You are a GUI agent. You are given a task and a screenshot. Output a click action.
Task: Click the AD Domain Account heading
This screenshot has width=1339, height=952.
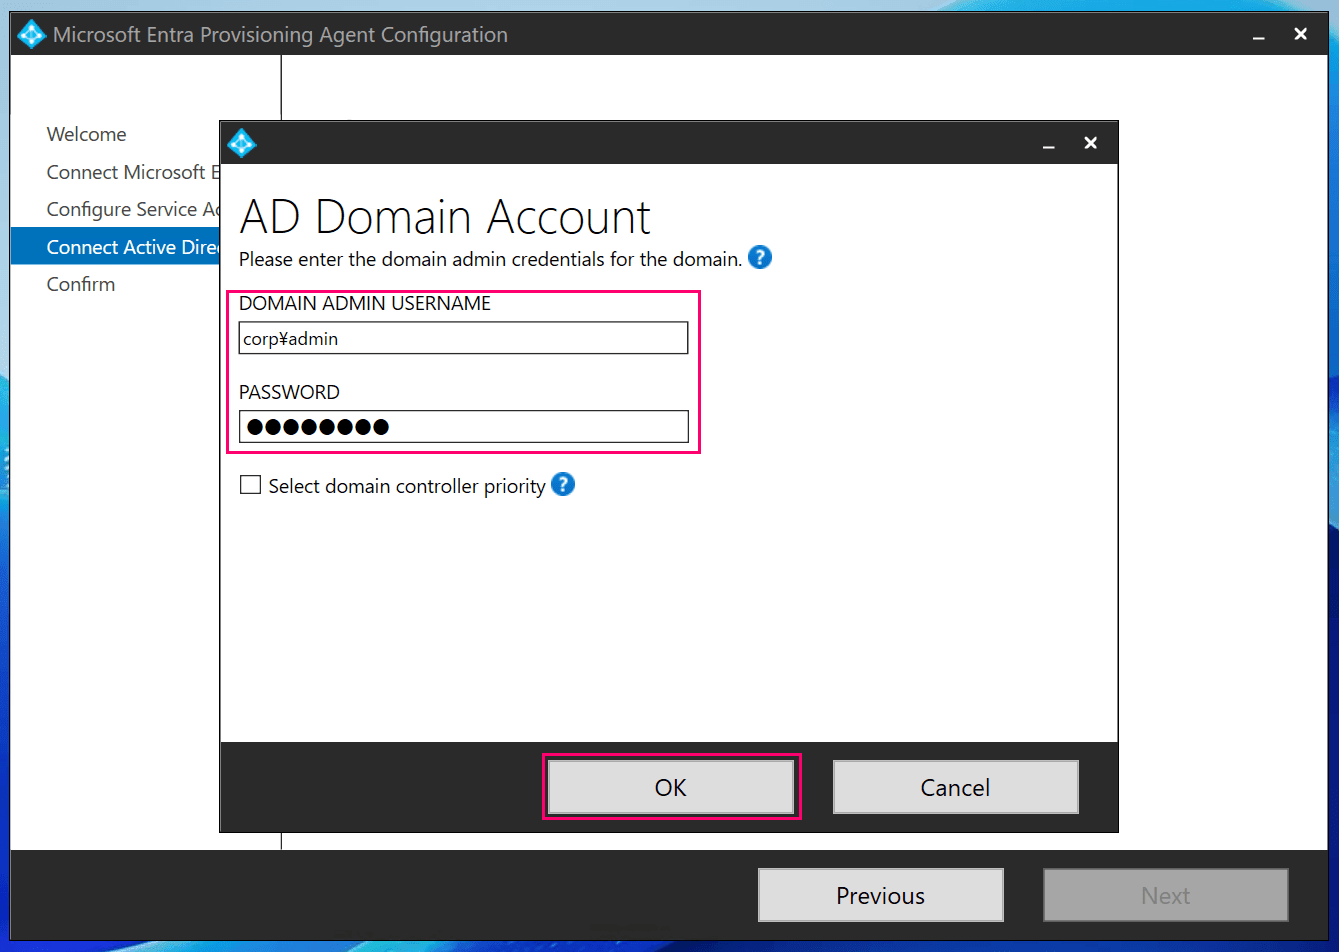pyautogui.click(x=446, y=216)
